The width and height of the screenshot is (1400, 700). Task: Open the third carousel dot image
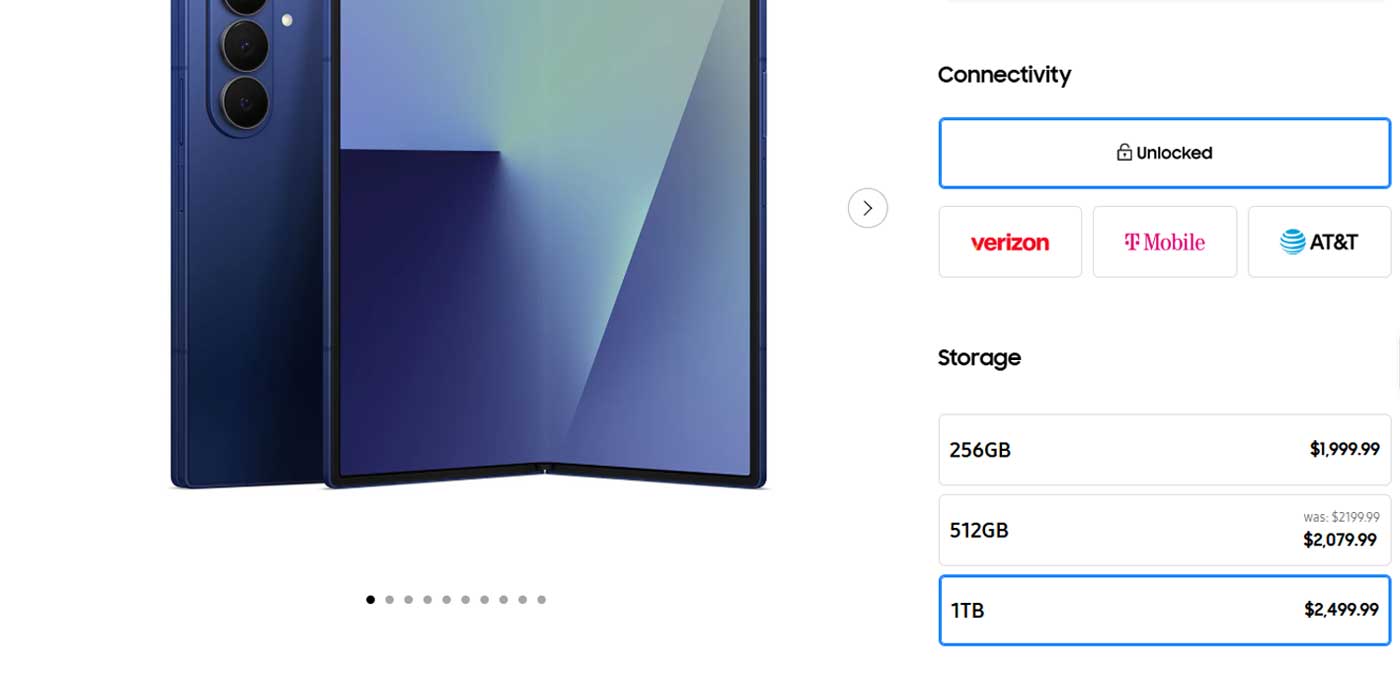coord(408,600)
